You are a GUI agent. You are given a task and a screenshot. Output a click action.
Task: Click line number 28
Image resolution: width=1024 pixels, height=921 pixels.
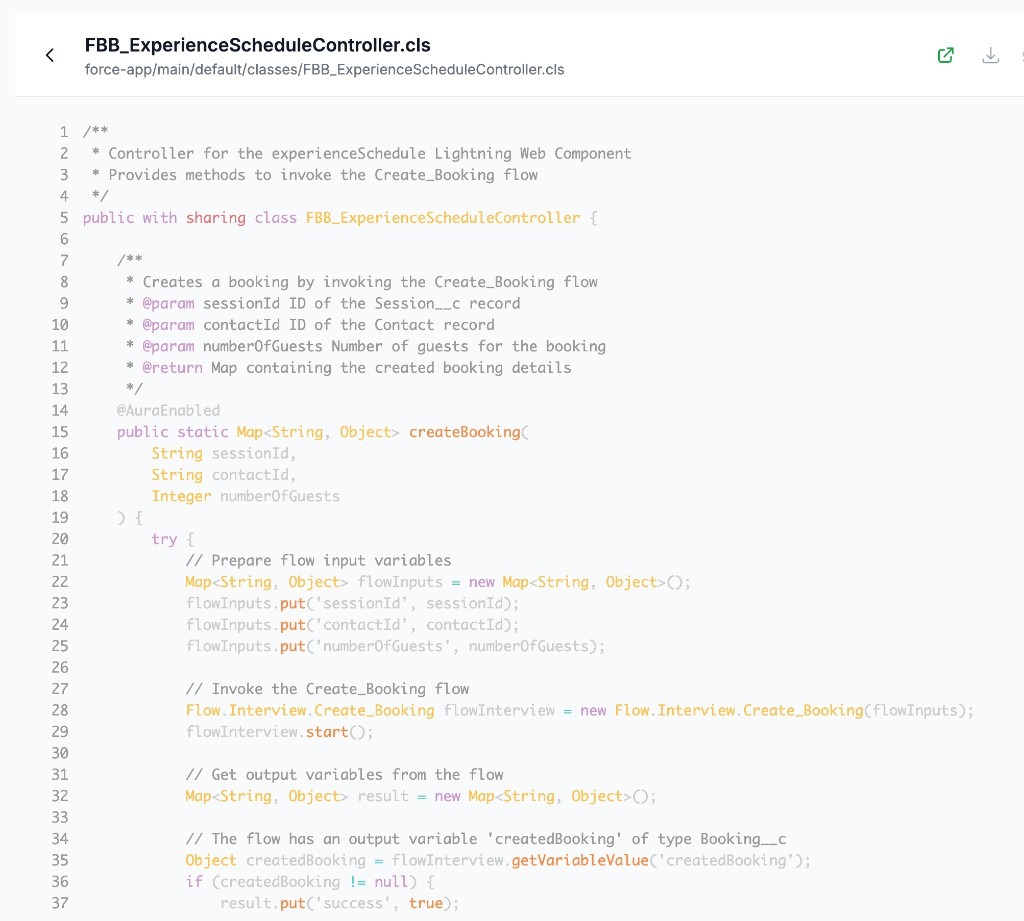coord(60,710)
